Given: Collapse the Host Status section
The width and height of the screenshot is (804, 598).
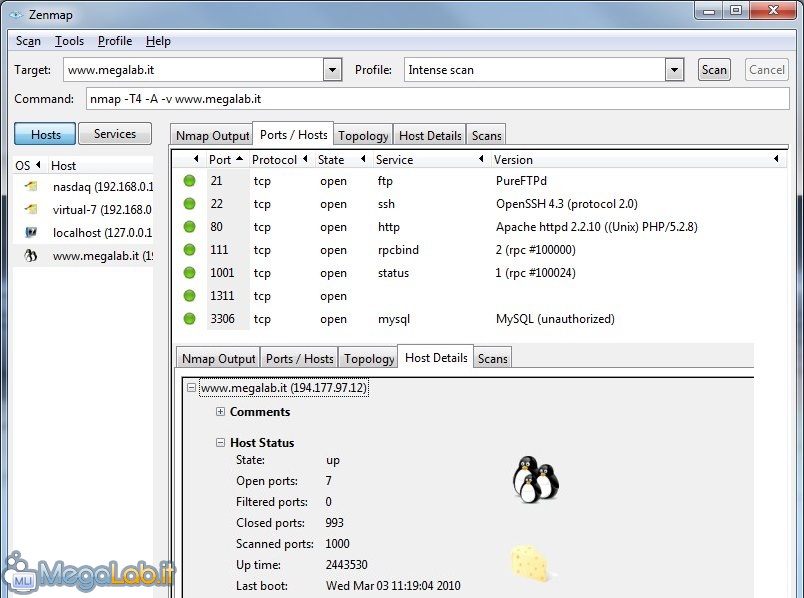Looking at the screenshot, I should pyautogui.click(x=220, y=442).
